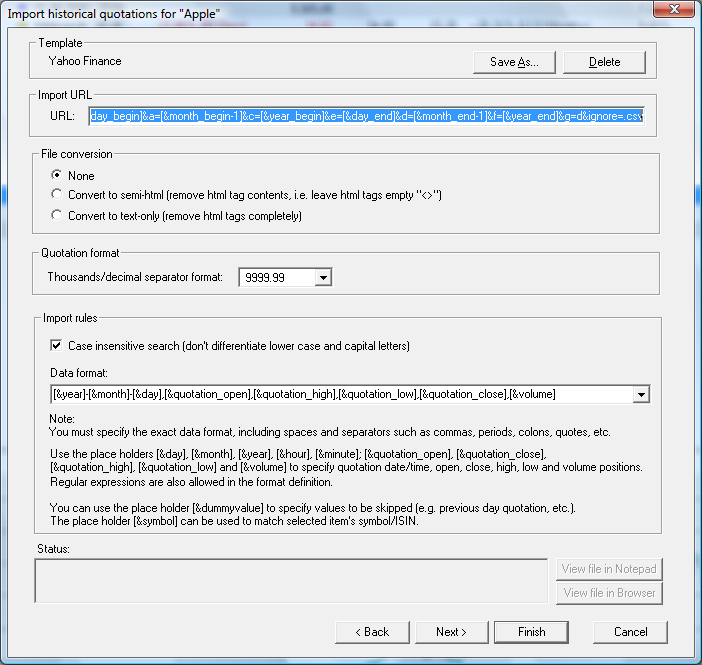Close the Import historical quotations window
The image size is (702, 665).
click(674, 9)
